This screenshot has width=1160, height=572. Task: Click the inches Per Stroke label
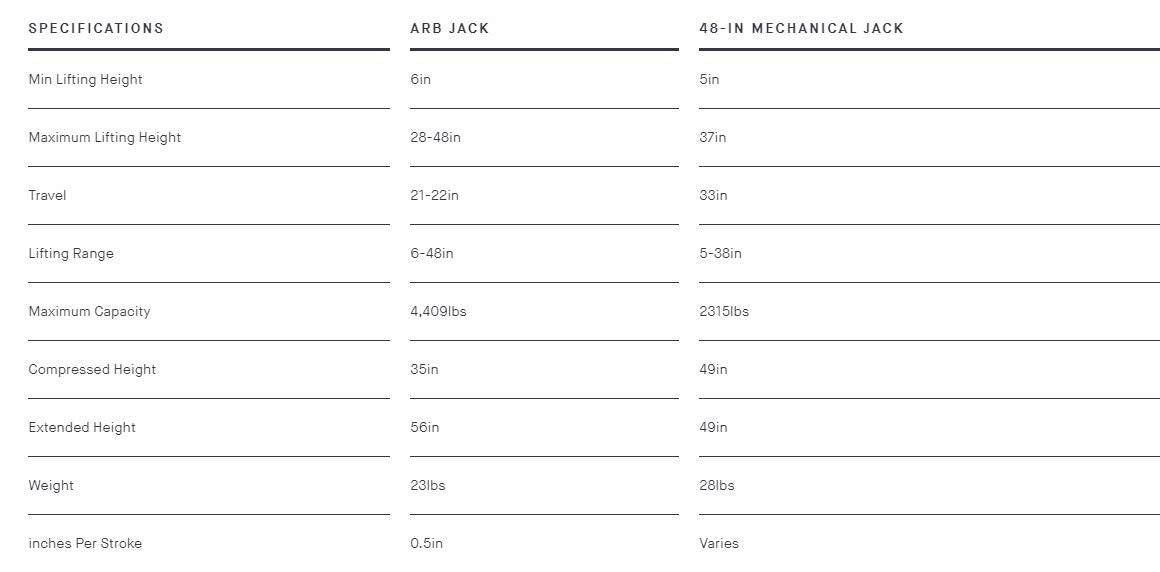[85, 543]
